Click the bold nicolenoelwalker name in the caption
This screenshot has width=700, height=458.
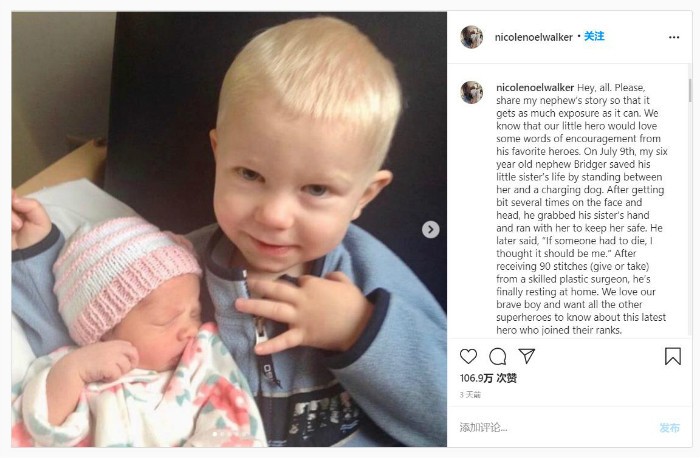pyautogui.click(x=535, y=87)
